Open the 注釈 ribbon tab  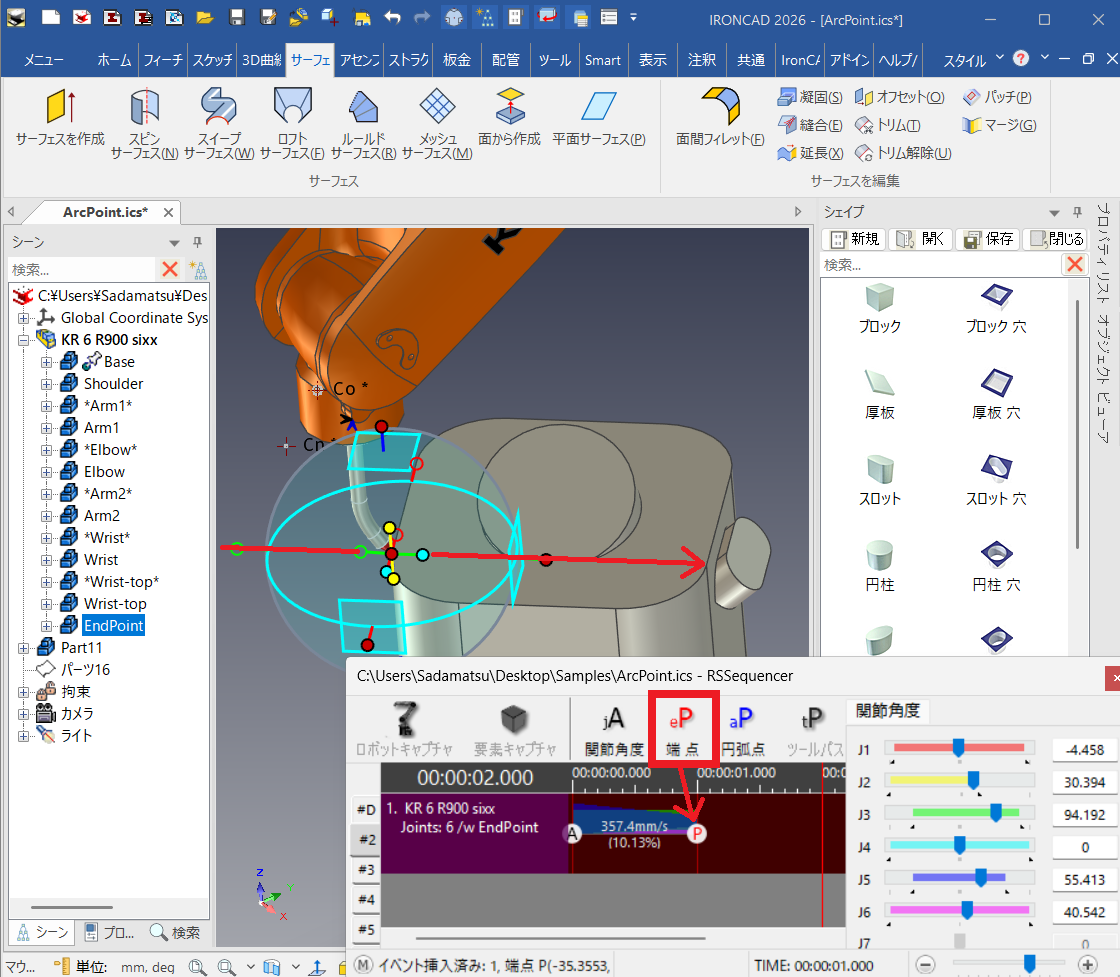701,60
